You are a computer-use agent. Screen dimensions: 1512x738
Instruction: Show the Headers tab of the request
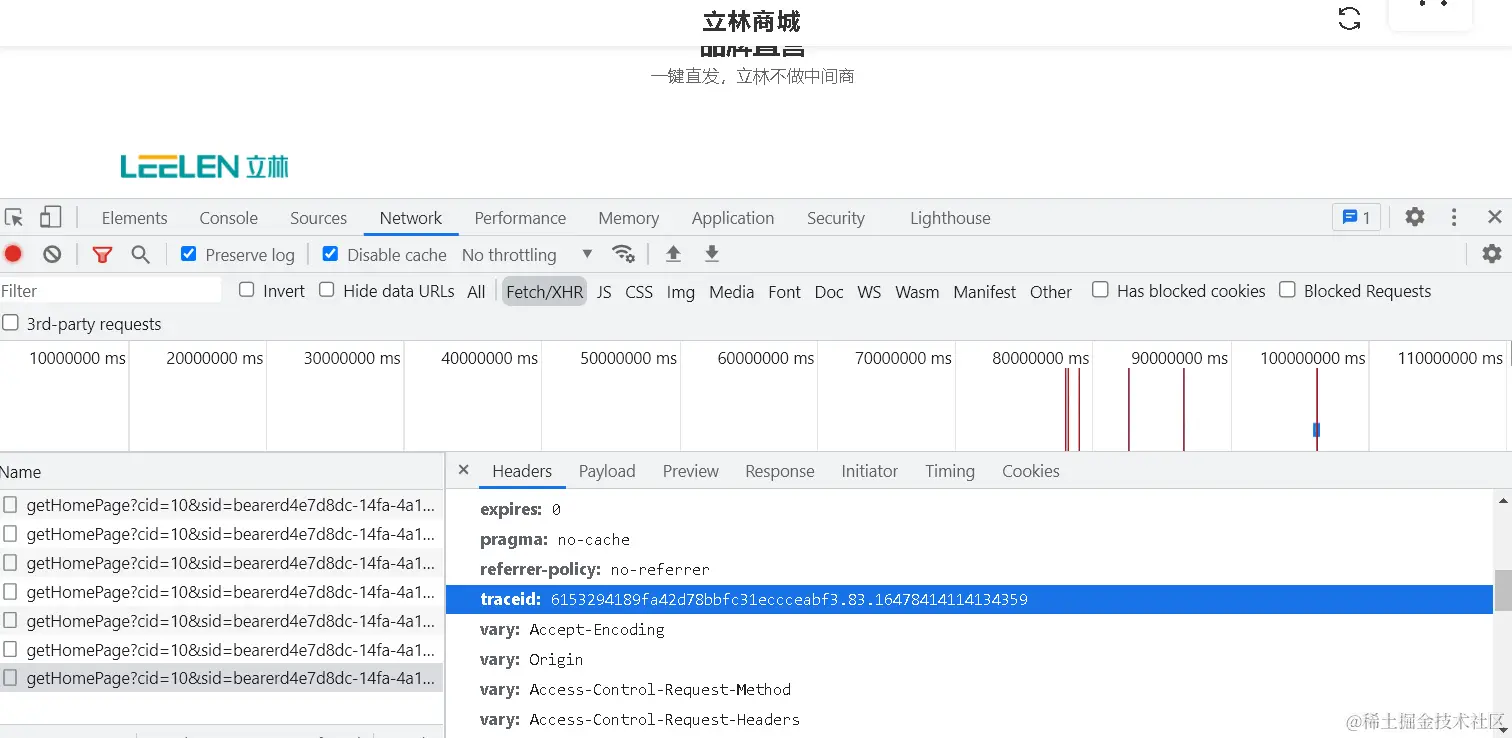coord(522,471)
